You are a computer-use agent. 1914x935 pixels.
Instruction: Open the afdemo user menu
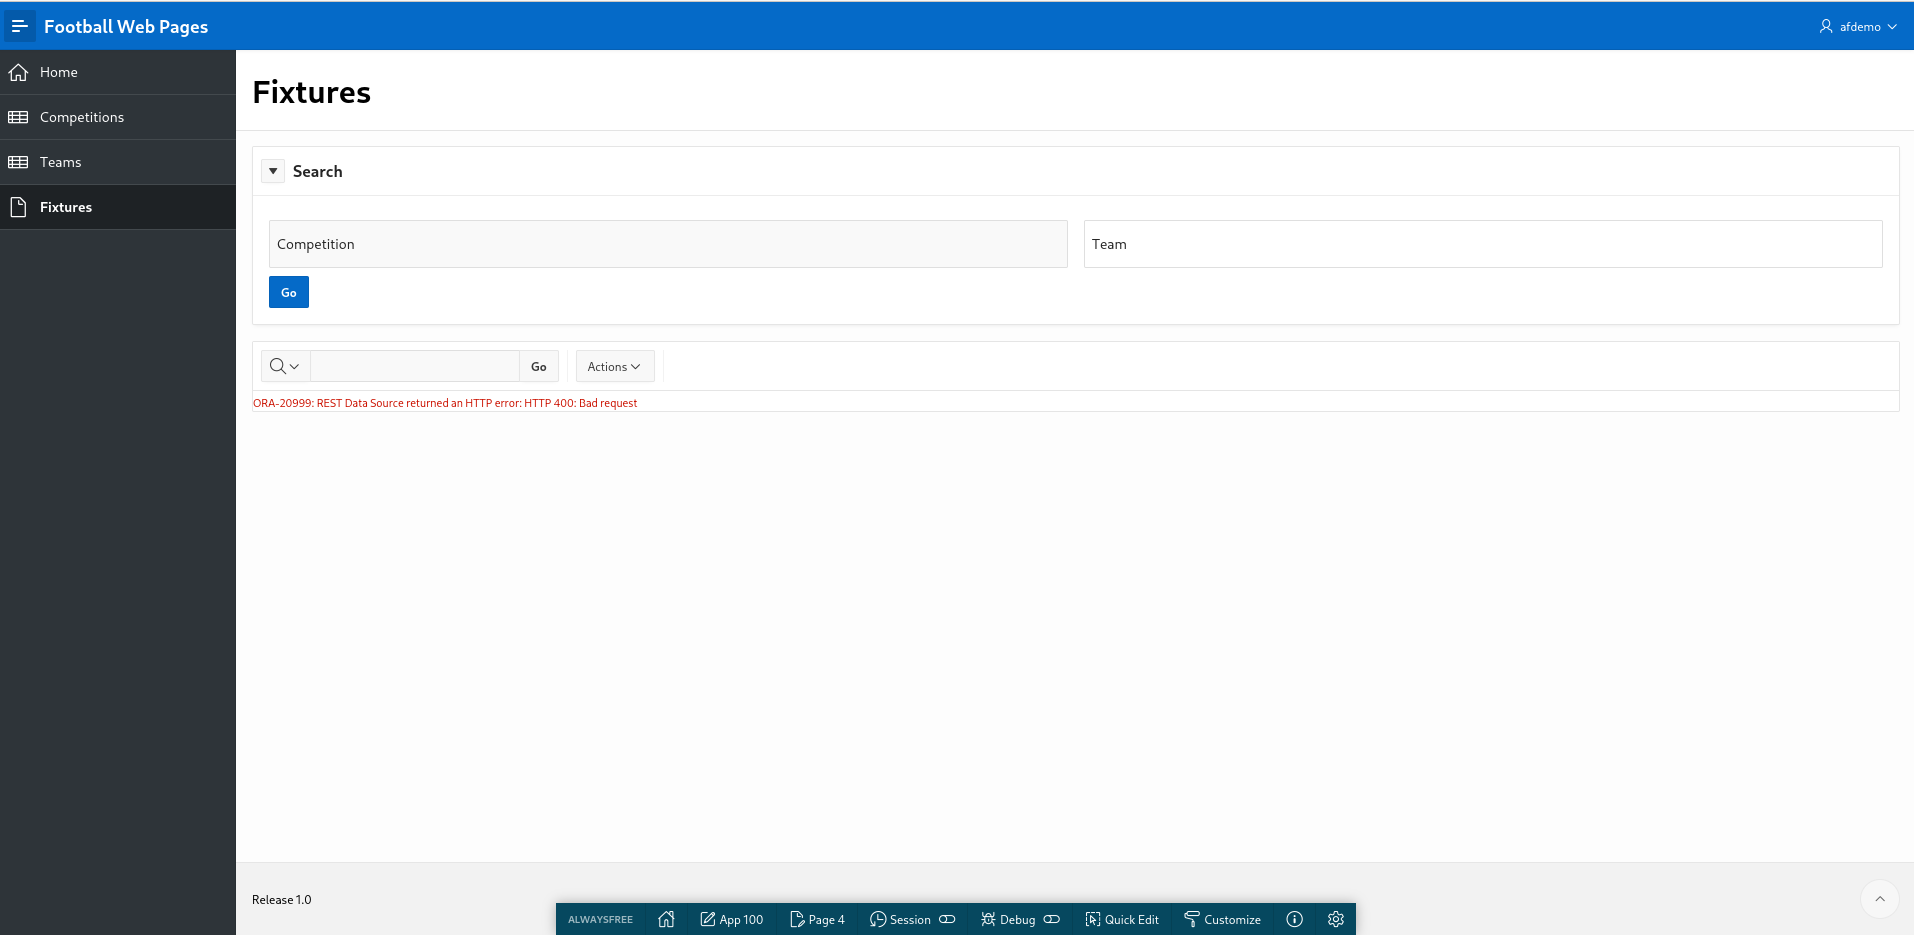1857,26
